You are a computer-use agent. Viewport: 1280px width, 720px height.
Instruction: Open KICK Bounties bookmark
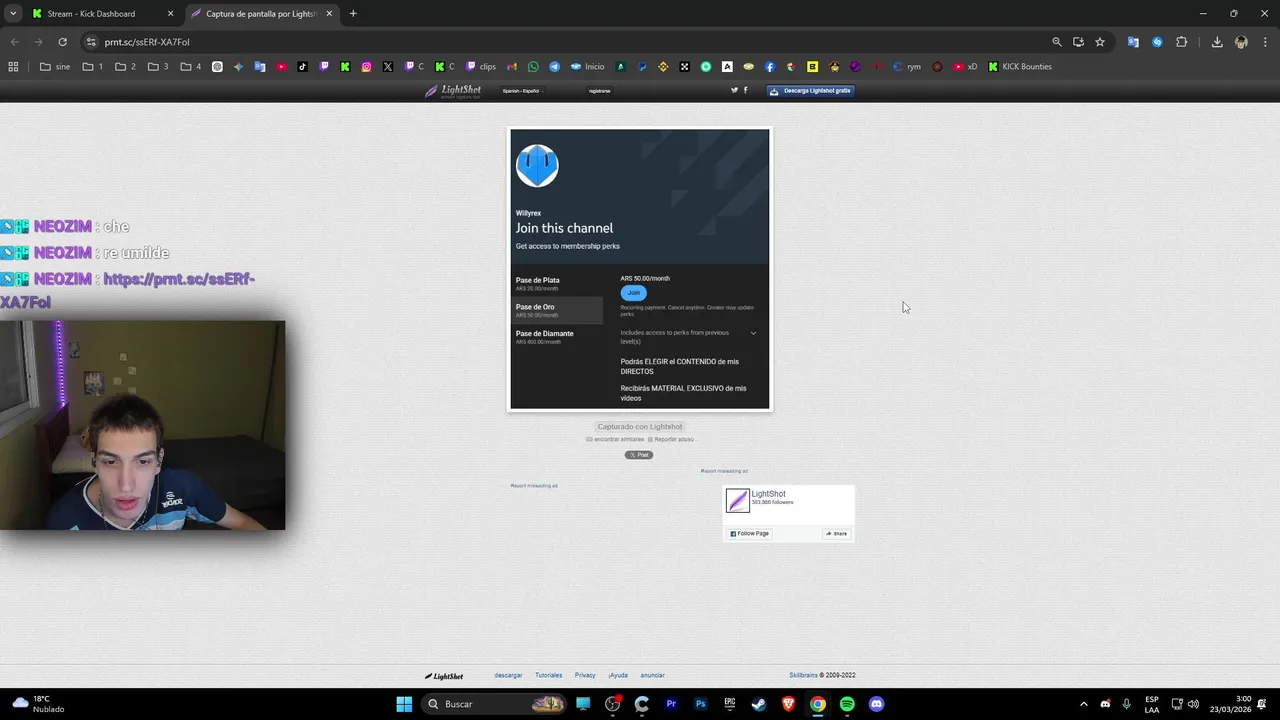click(x=1020, y=67)
